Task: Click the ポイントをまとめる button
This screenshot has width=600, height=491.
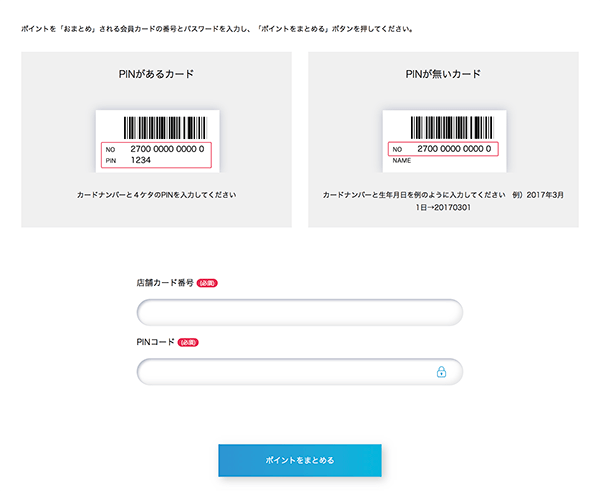Action: tap(300, 460)
